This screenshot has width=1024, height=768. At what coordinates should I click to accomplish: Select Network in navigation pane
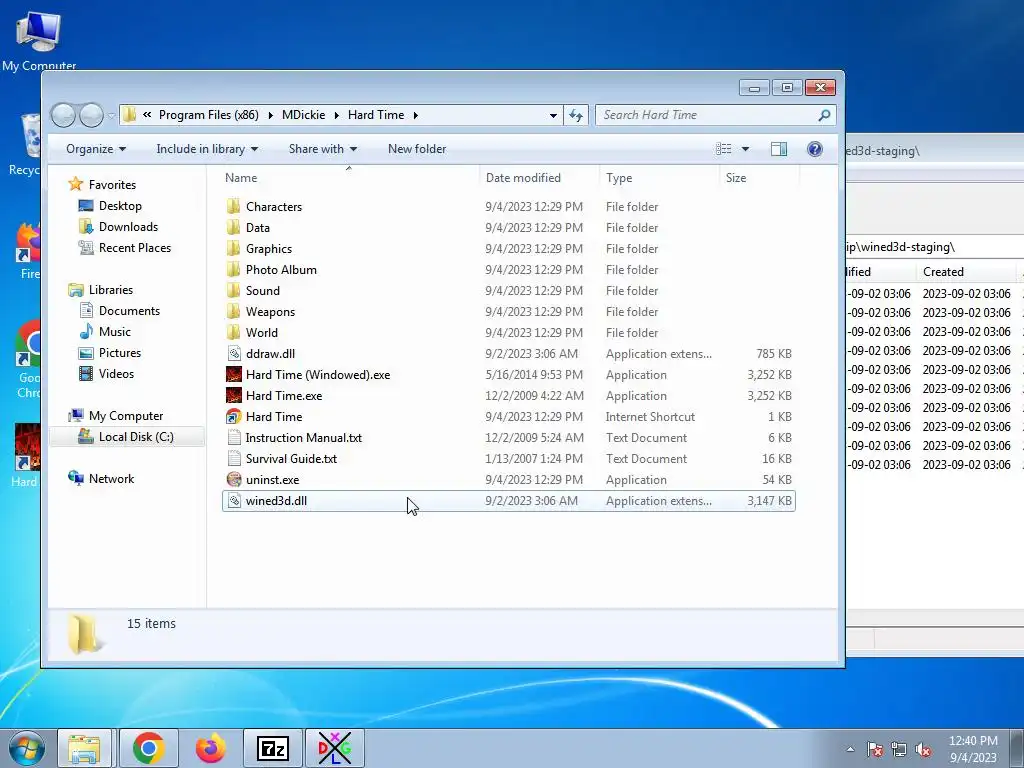point(111,479)
